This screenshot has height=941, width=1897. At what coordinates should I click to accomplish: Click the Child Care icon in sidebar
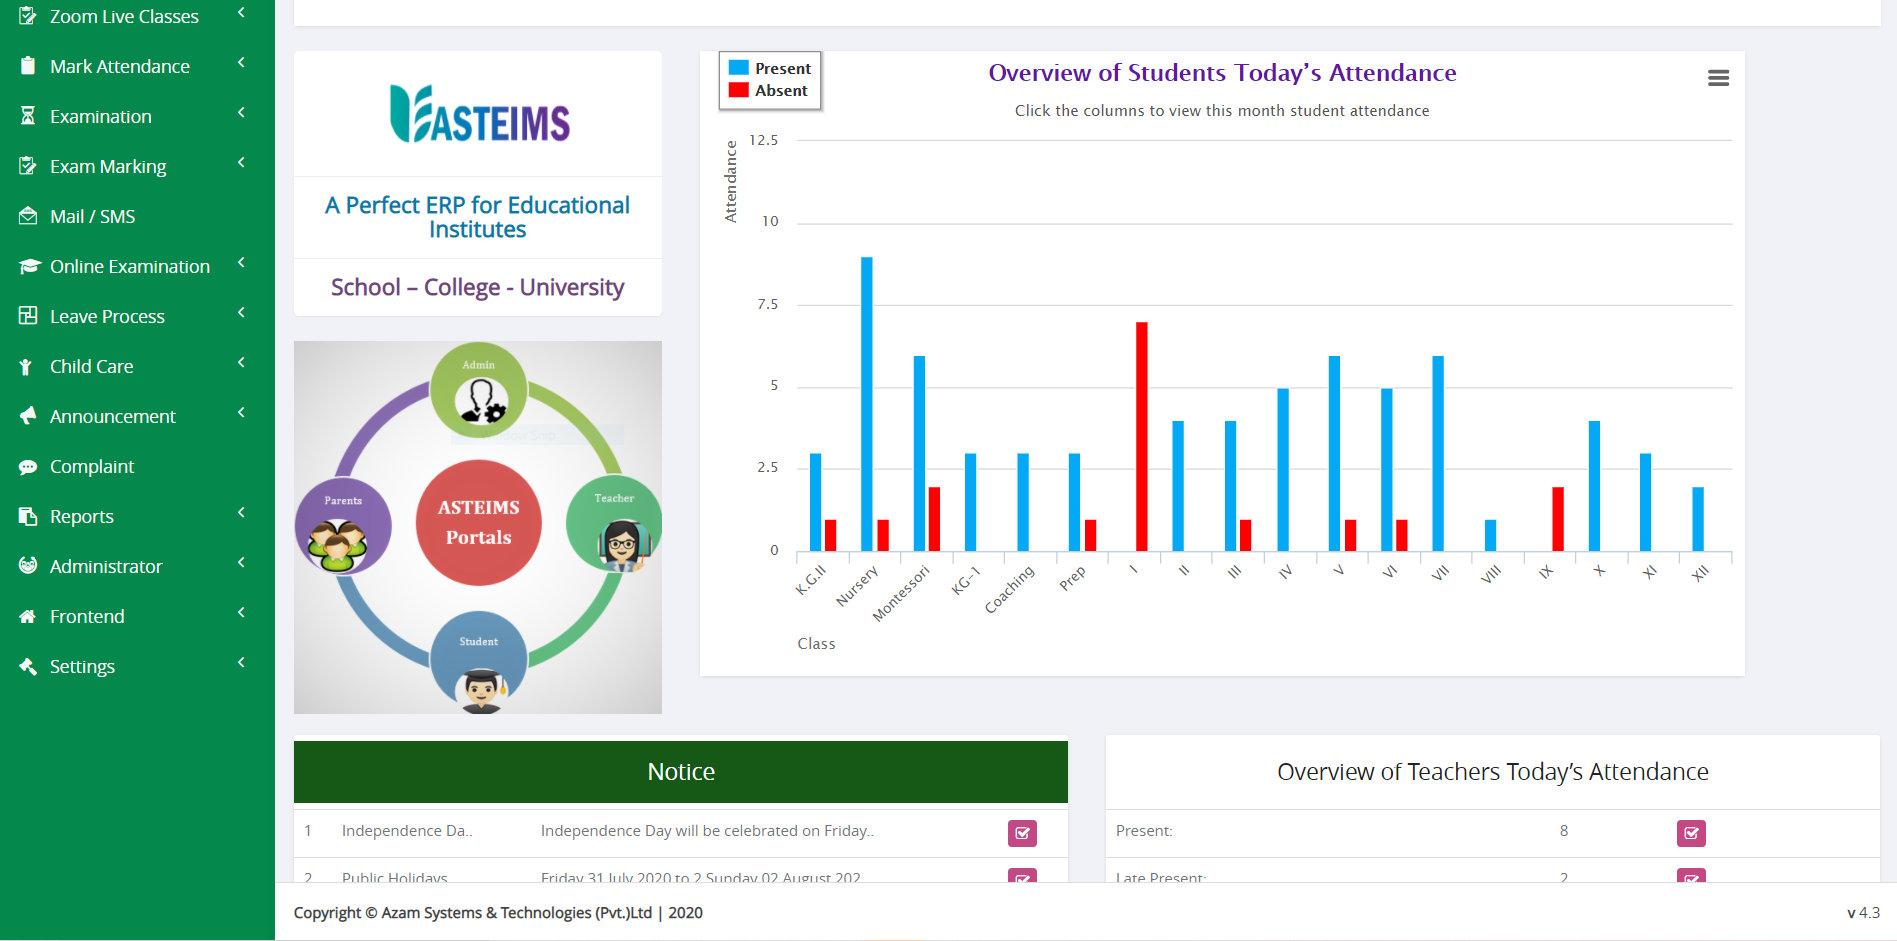click(x=28, y=366)
